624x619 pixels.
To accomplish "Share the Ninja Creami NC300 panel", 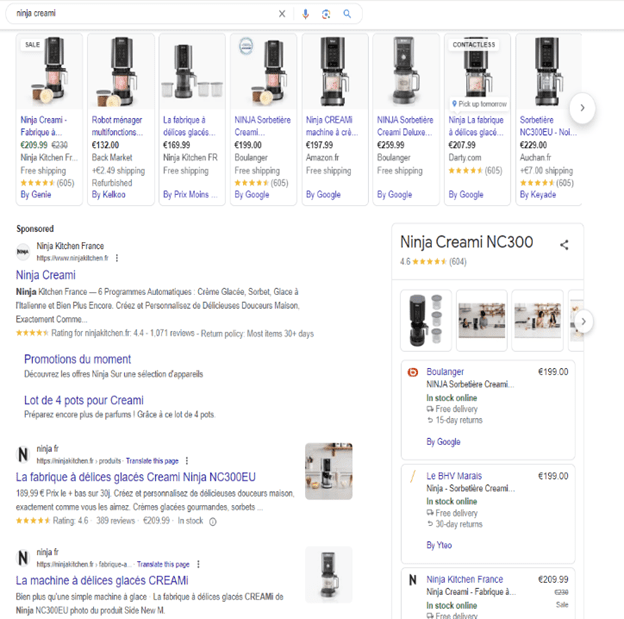I will click(x=564, y=245).
